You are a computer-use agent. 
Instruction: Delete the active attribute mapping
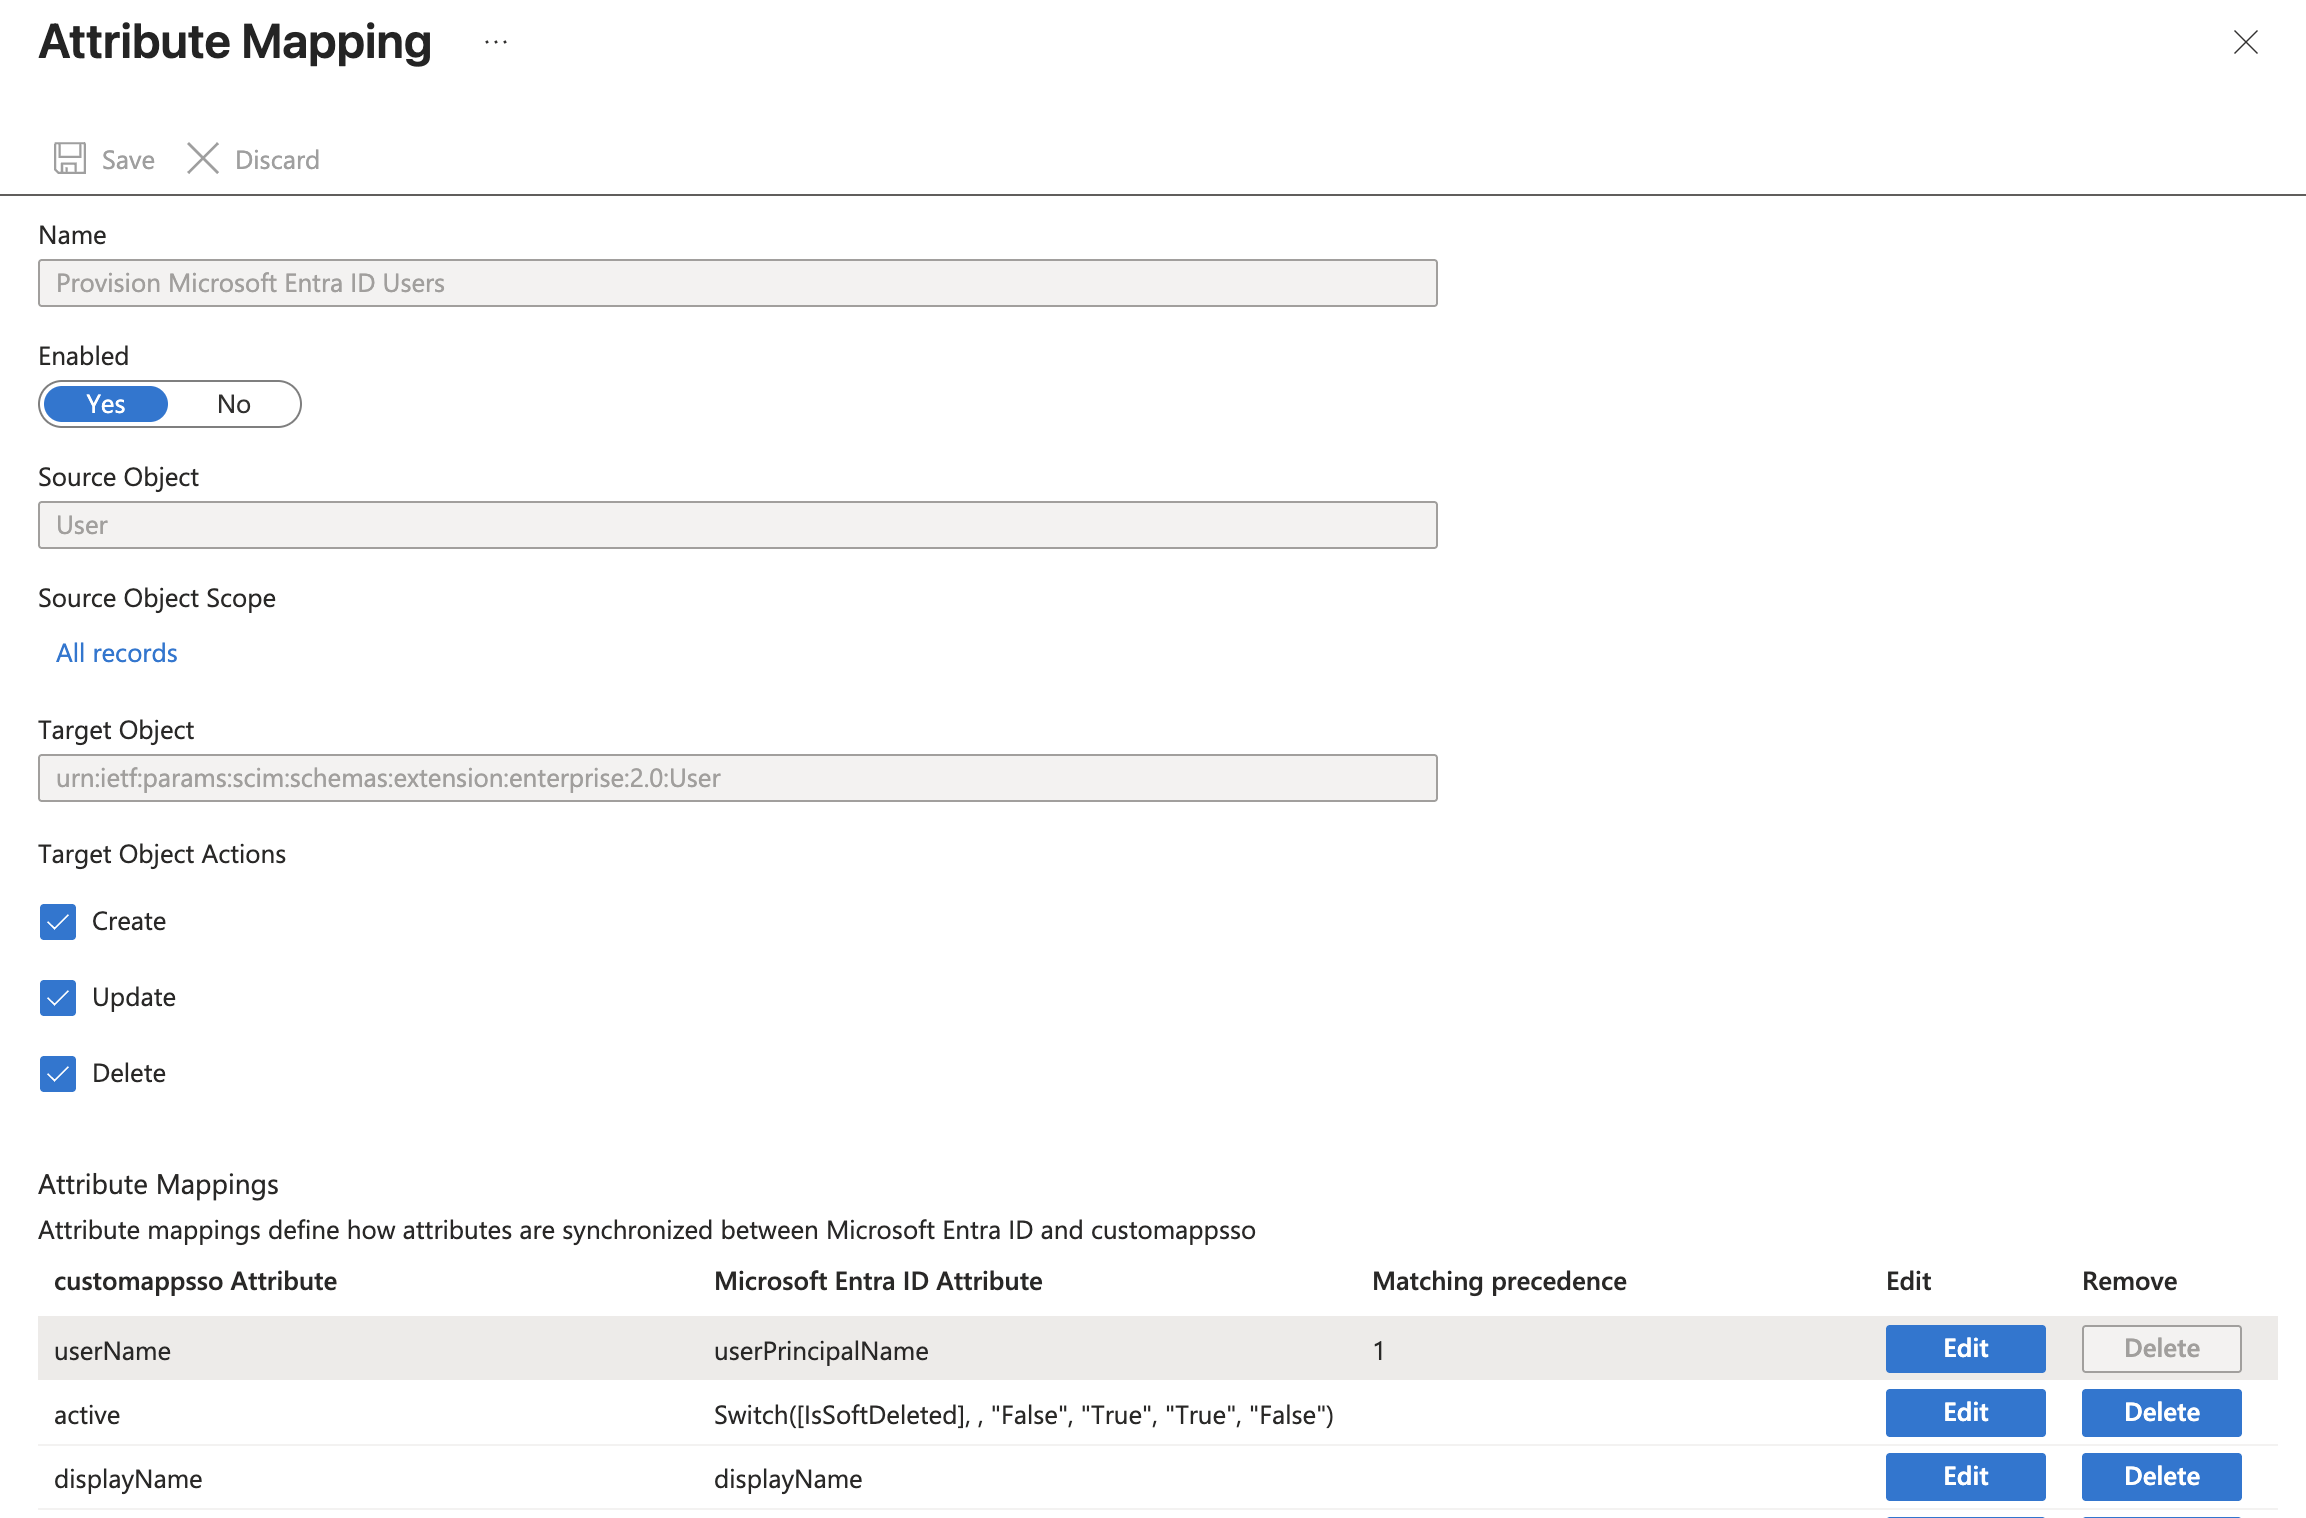2161,1412
